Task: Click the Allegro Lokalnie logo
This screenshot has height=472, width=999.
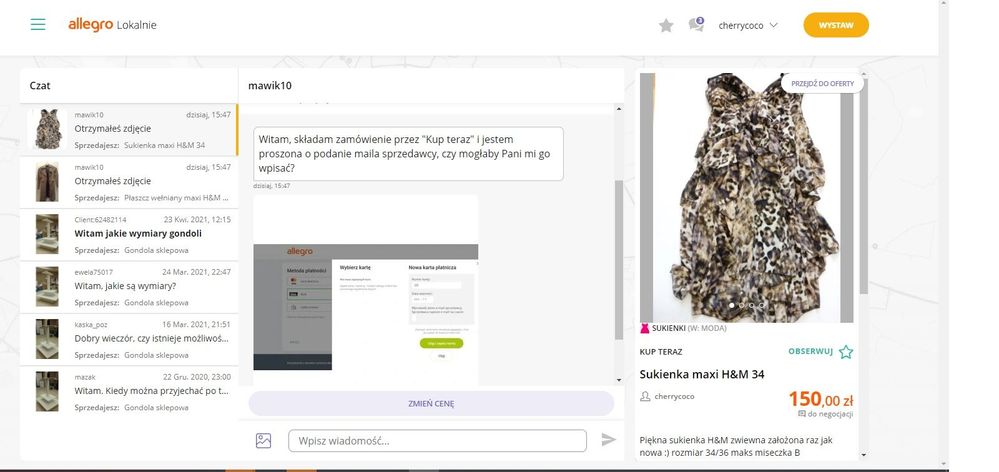Action: [x=112, y=25]
